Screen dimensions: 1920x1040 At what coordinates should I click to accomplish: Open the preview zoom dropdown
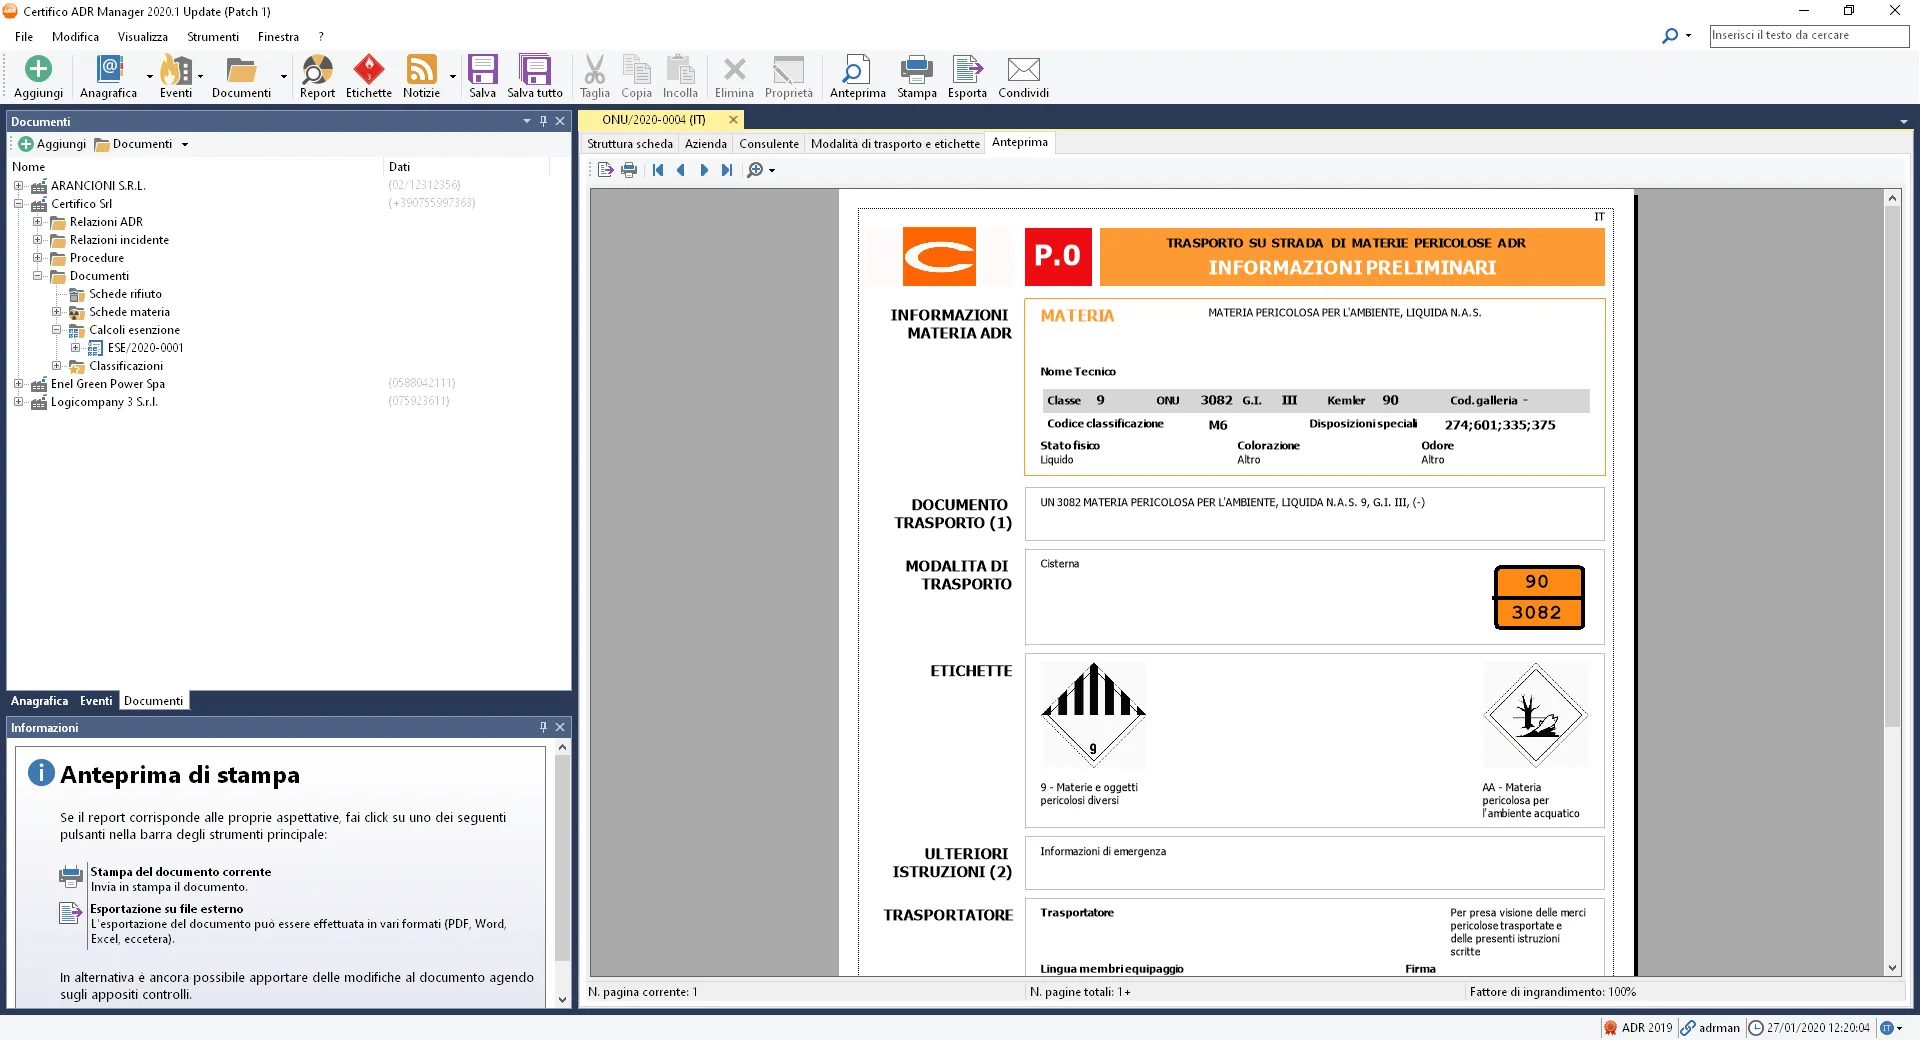(x=772, y=171)
